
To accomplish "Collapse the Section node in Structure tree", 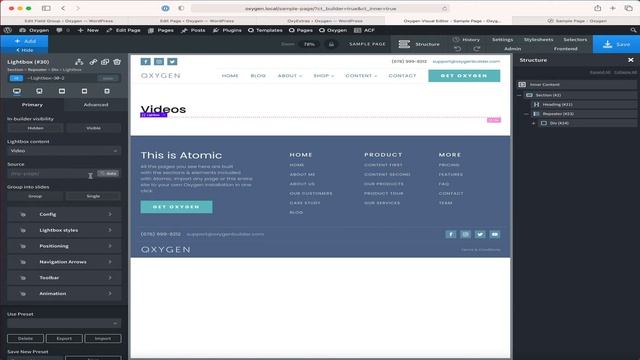I will [x=520, y=95].
